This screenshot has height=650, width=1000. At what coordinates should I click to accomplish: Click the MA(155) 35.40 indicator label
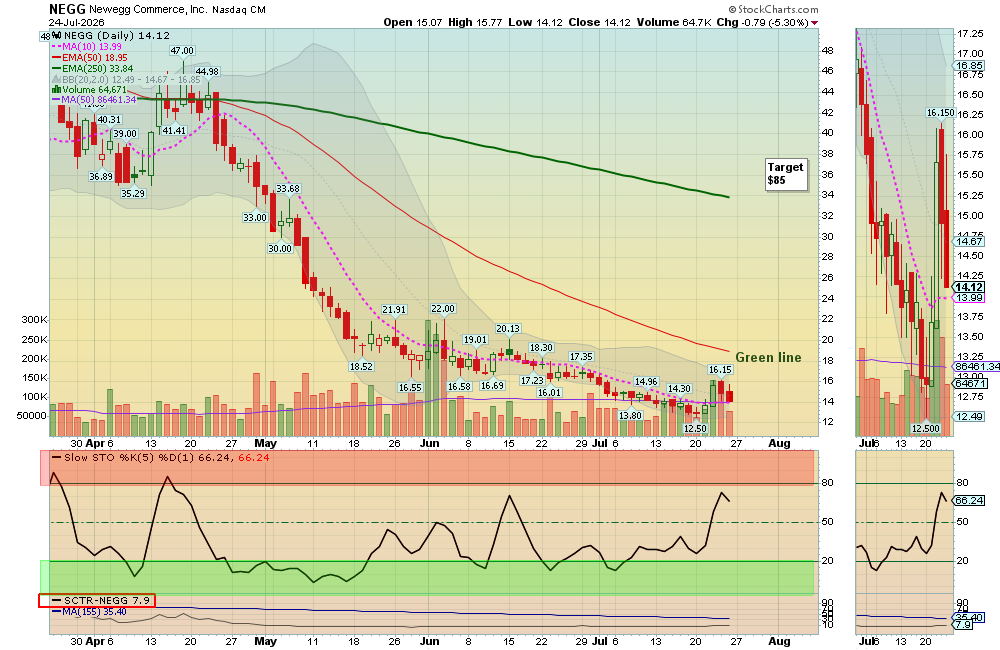pyautogui.click(x=90, y=612)
